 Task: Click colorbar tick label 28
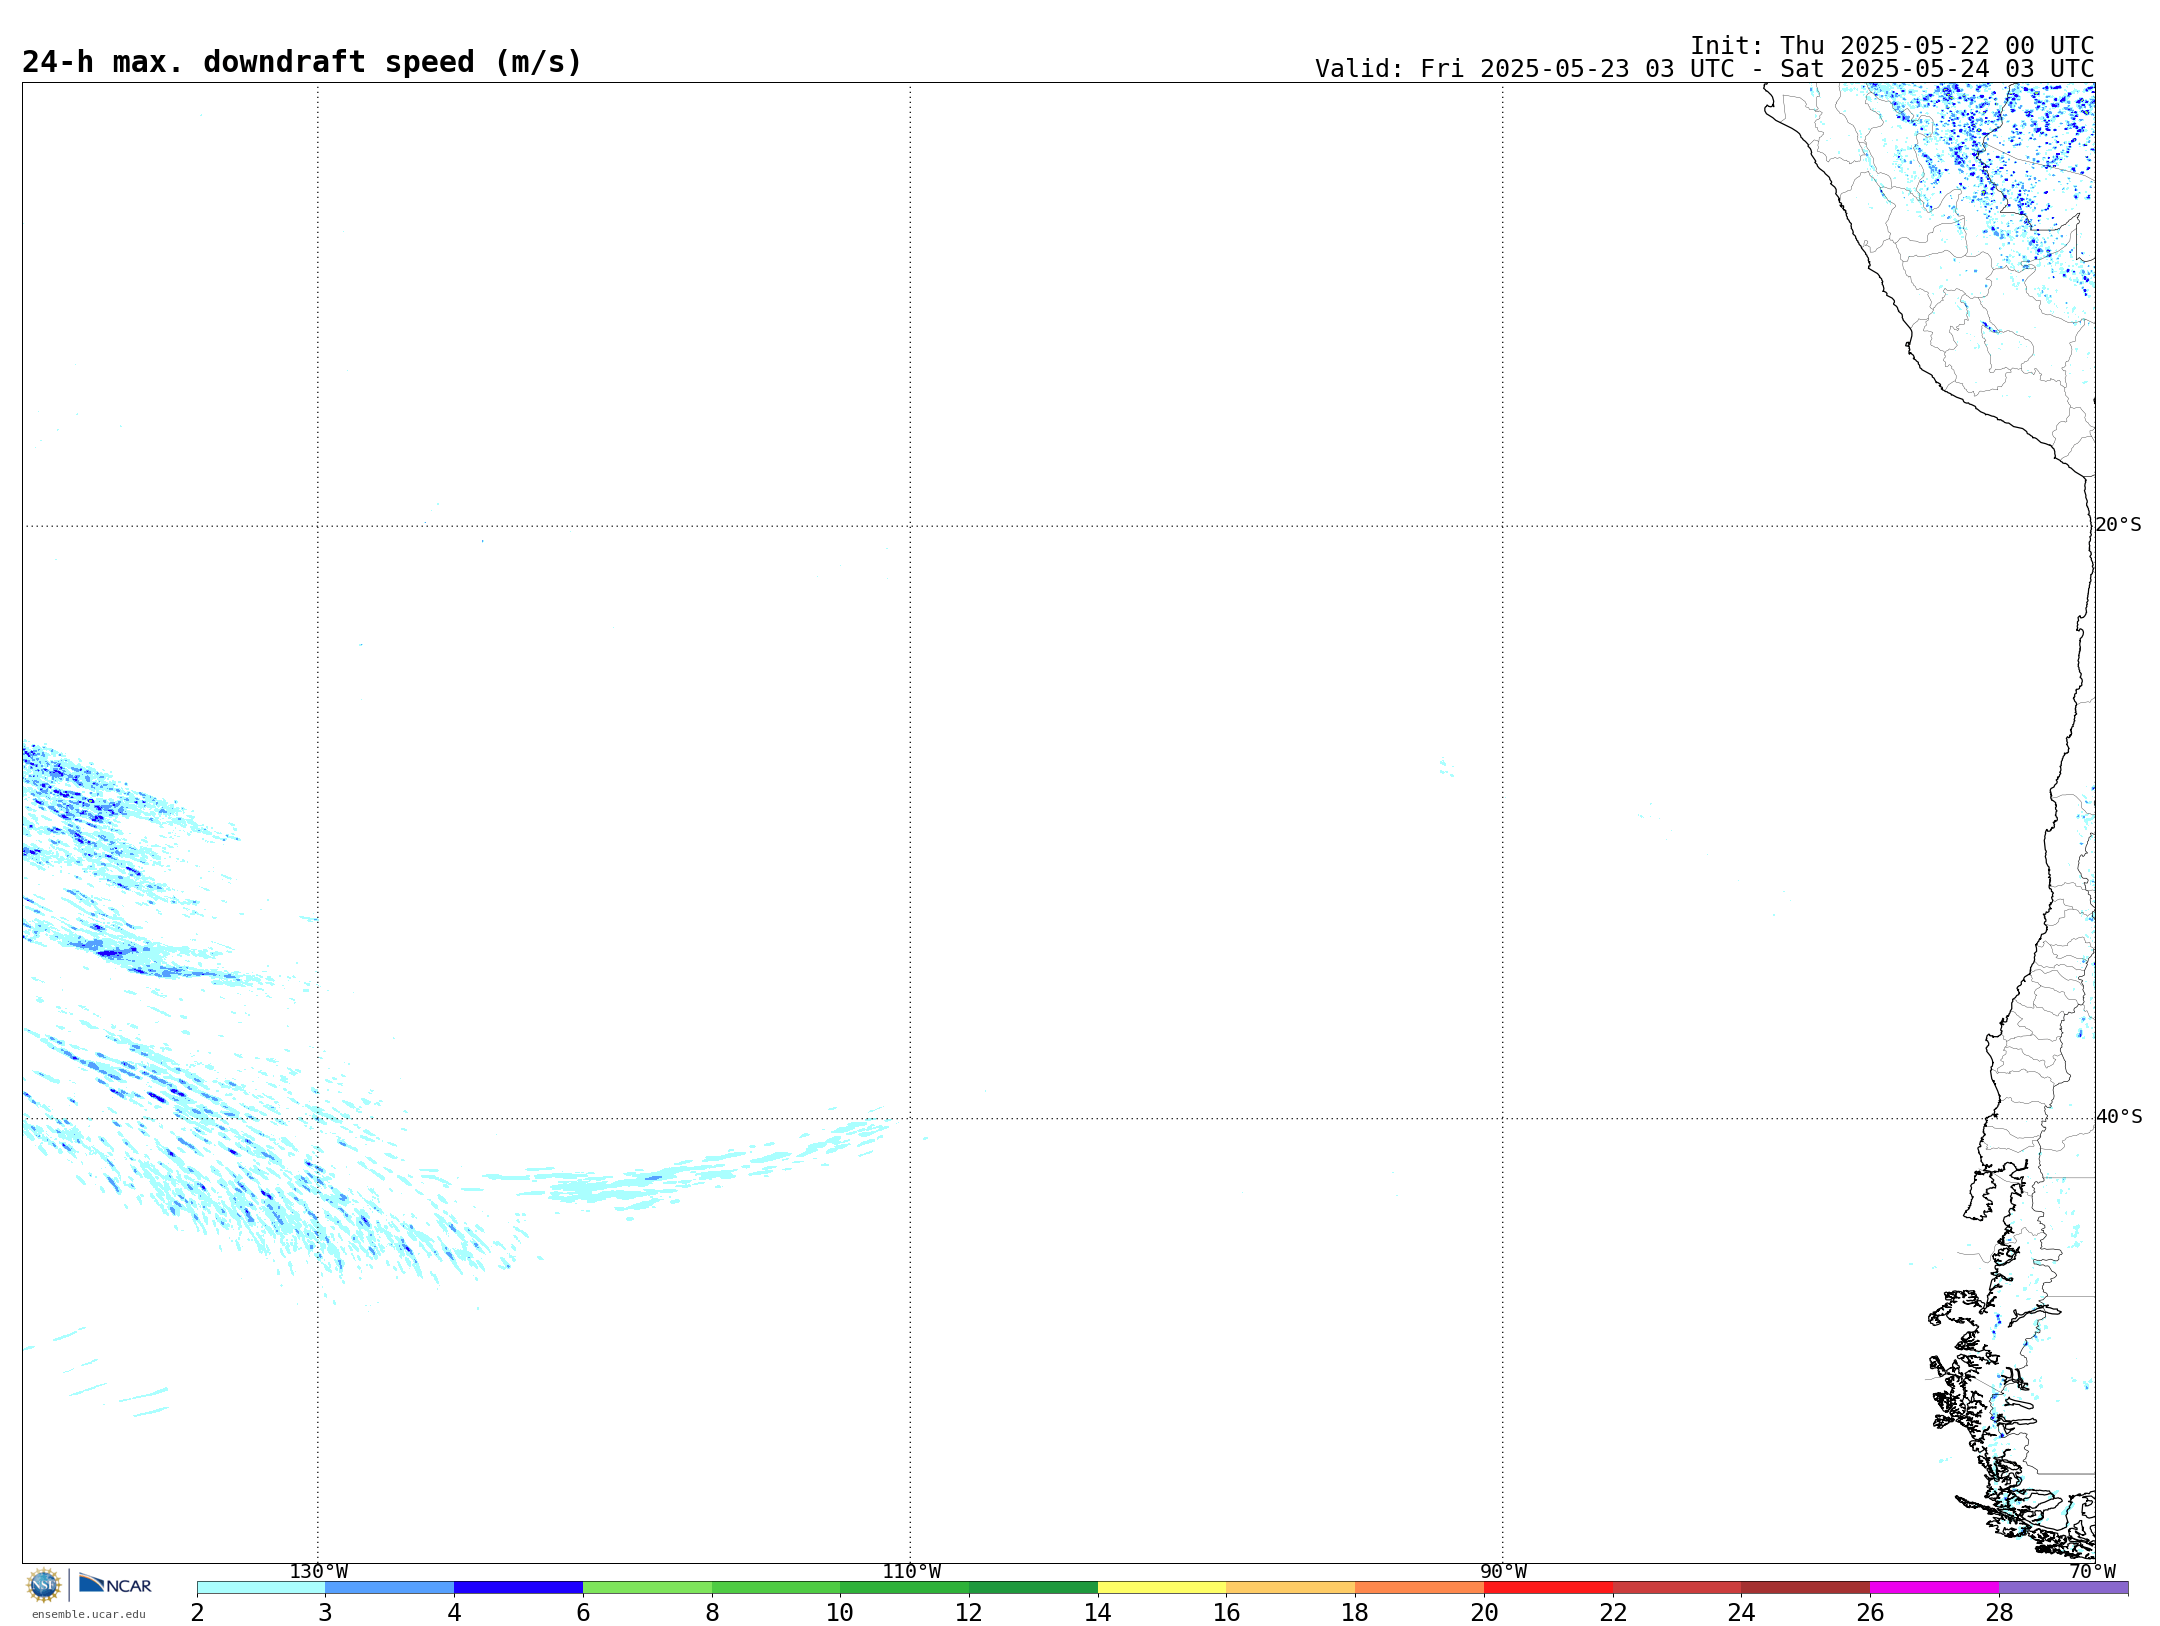pyautogui.click(x=1999, y=1613)
